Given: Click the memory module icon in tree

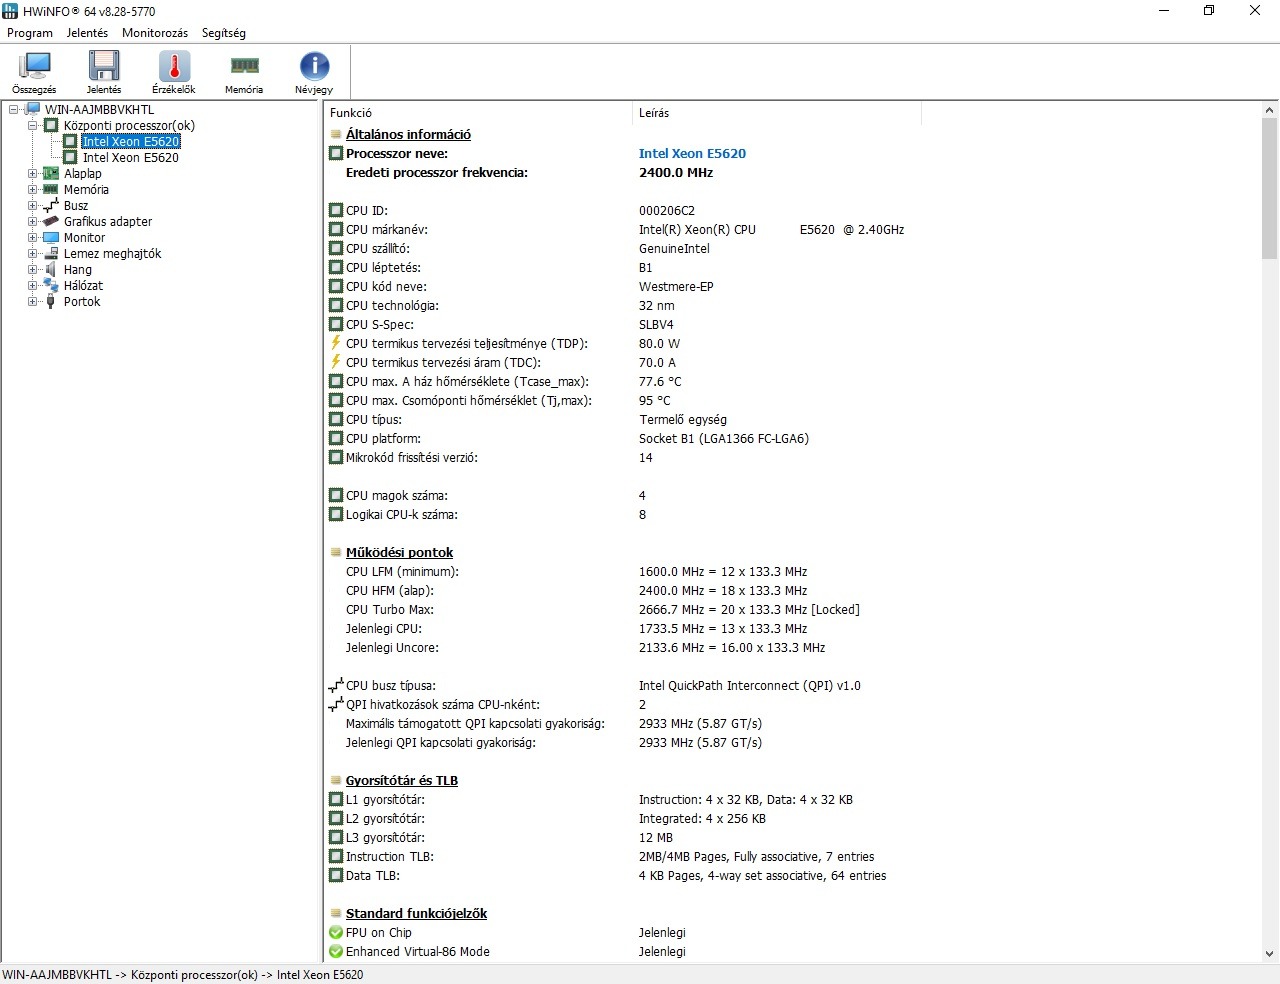Looking at the screenshot, I should pos(51,189).
